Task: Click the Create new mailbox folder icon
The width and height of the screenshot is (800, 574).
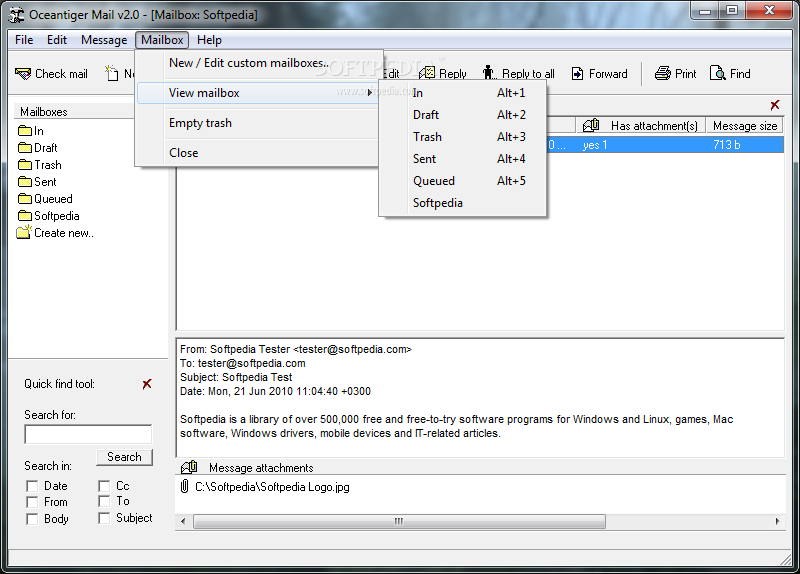Action: 24,232
